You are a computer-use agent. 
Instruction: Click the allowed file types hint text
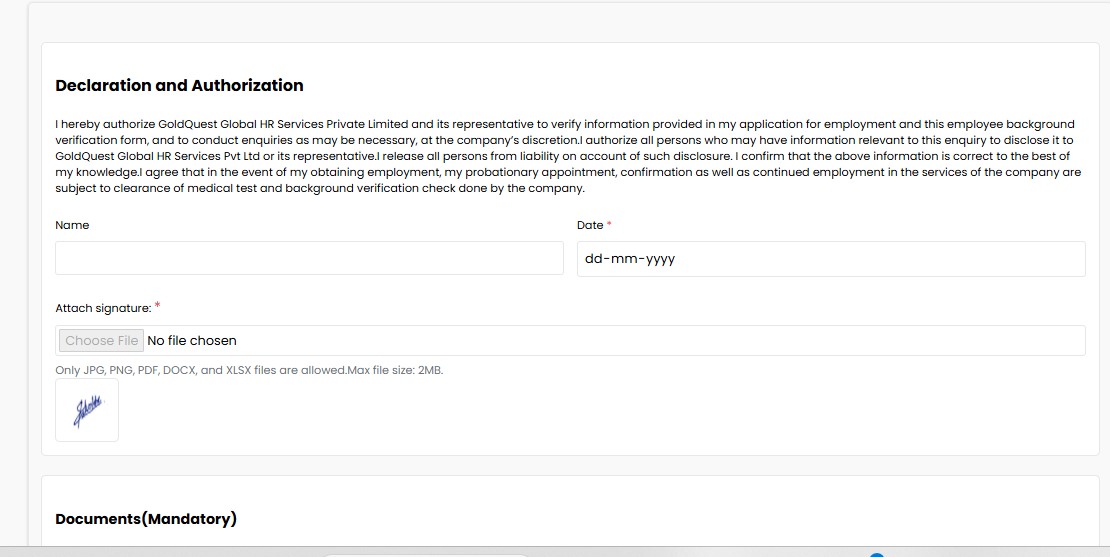(x=200, y=370)
